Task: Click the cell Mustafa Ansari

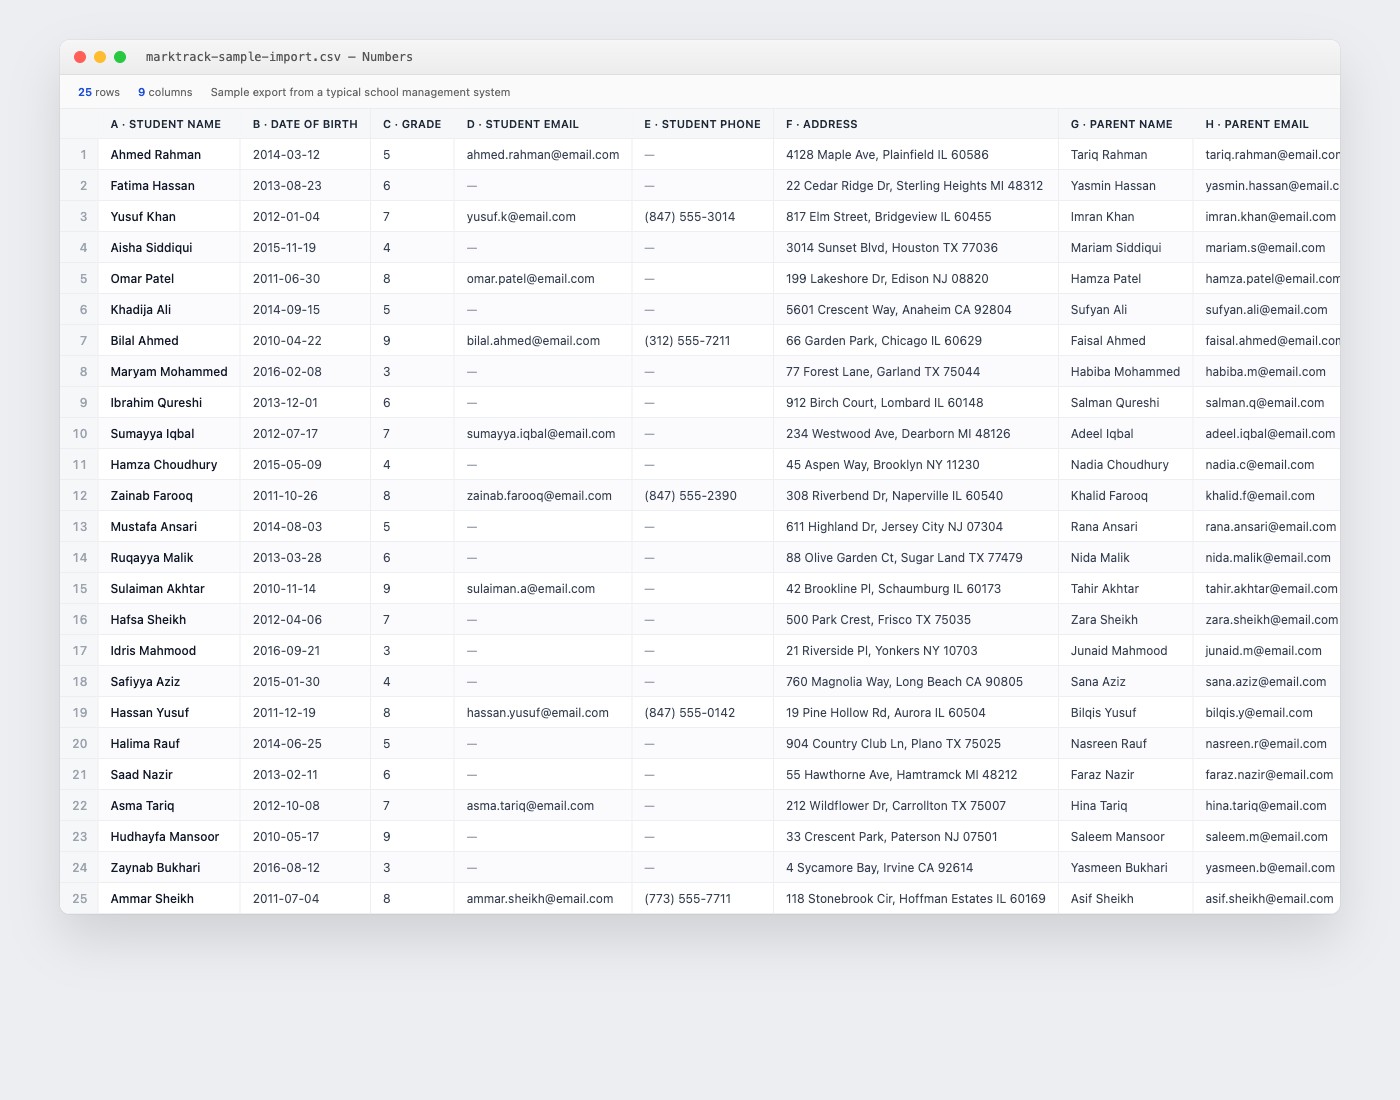Action: (170, 527)
